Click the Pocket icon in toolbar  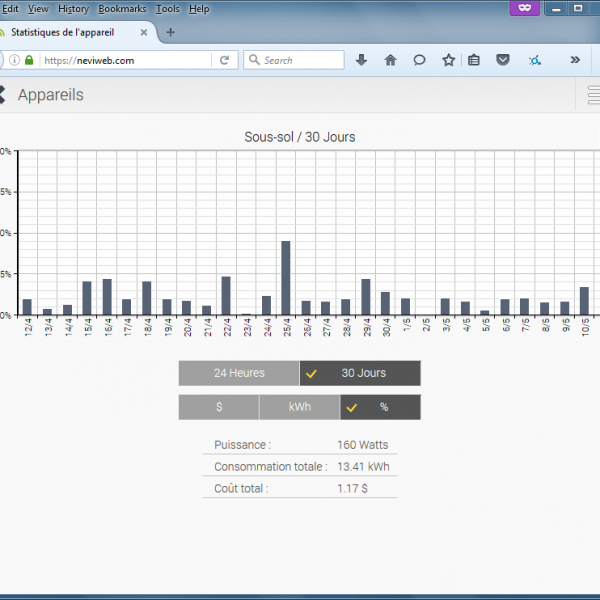point(504,60)
